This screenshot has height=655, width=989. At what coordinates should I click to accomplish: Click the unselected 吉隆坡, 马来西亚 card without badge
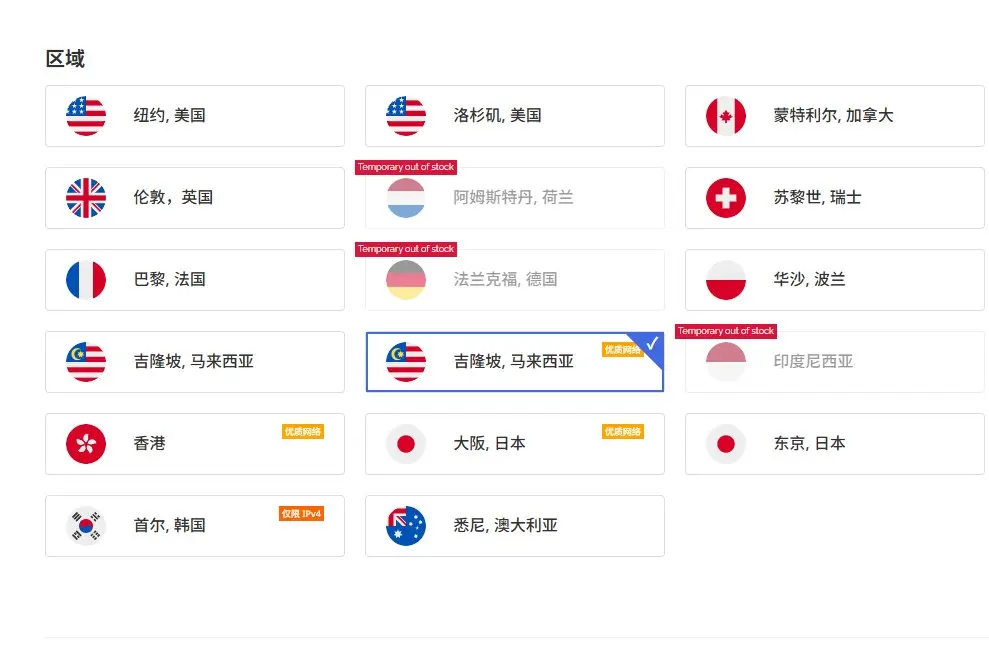[x=194, y=362]
